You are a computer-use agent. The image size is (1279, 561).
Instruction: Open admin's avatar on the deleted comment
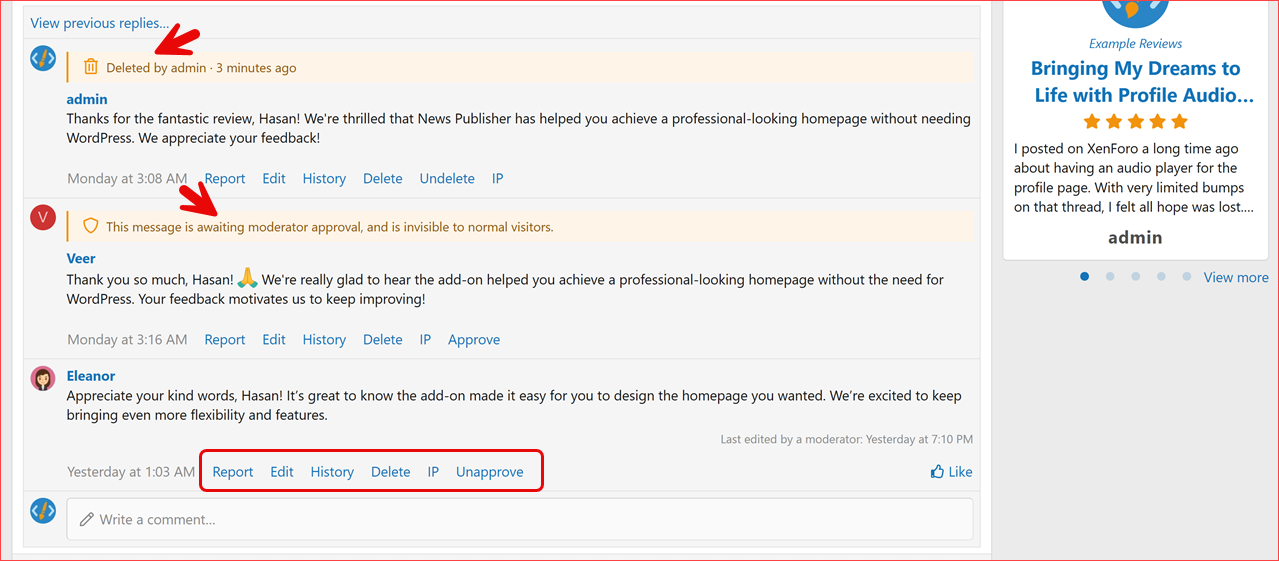(x=43, y=58)
